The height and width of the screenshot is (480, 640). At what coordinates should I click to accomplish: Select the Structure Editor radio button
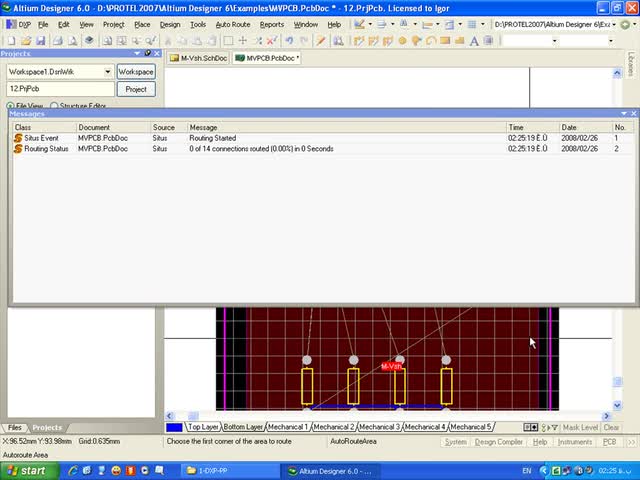tap(54, 106)
